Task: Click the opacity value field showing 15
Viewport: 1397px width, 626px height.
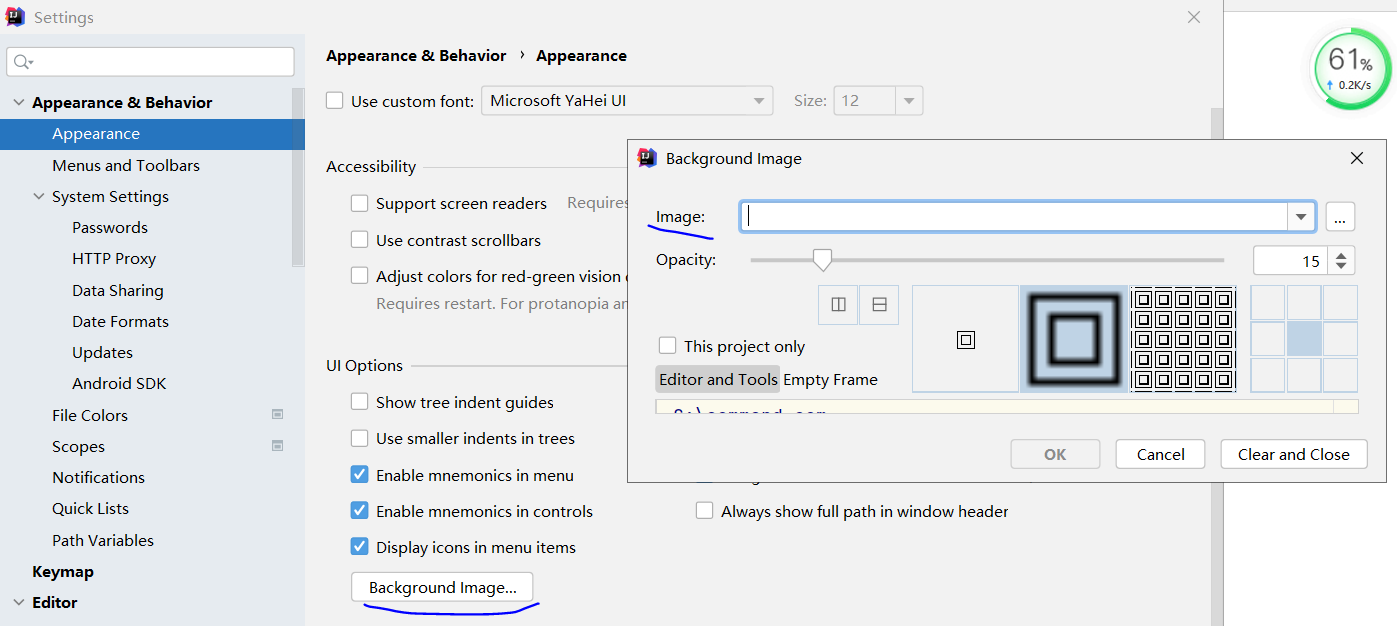Action: click(1290, 261)
